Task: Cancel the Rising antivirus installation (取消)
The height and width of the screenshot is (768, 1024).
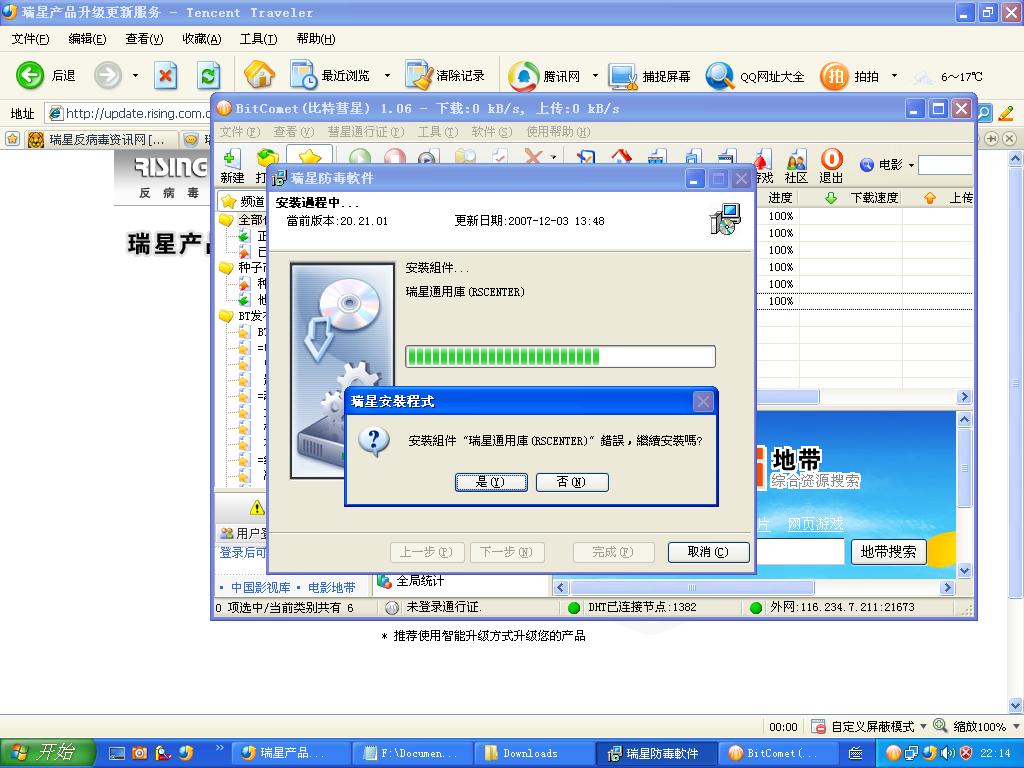Action: tap(709, 552)
